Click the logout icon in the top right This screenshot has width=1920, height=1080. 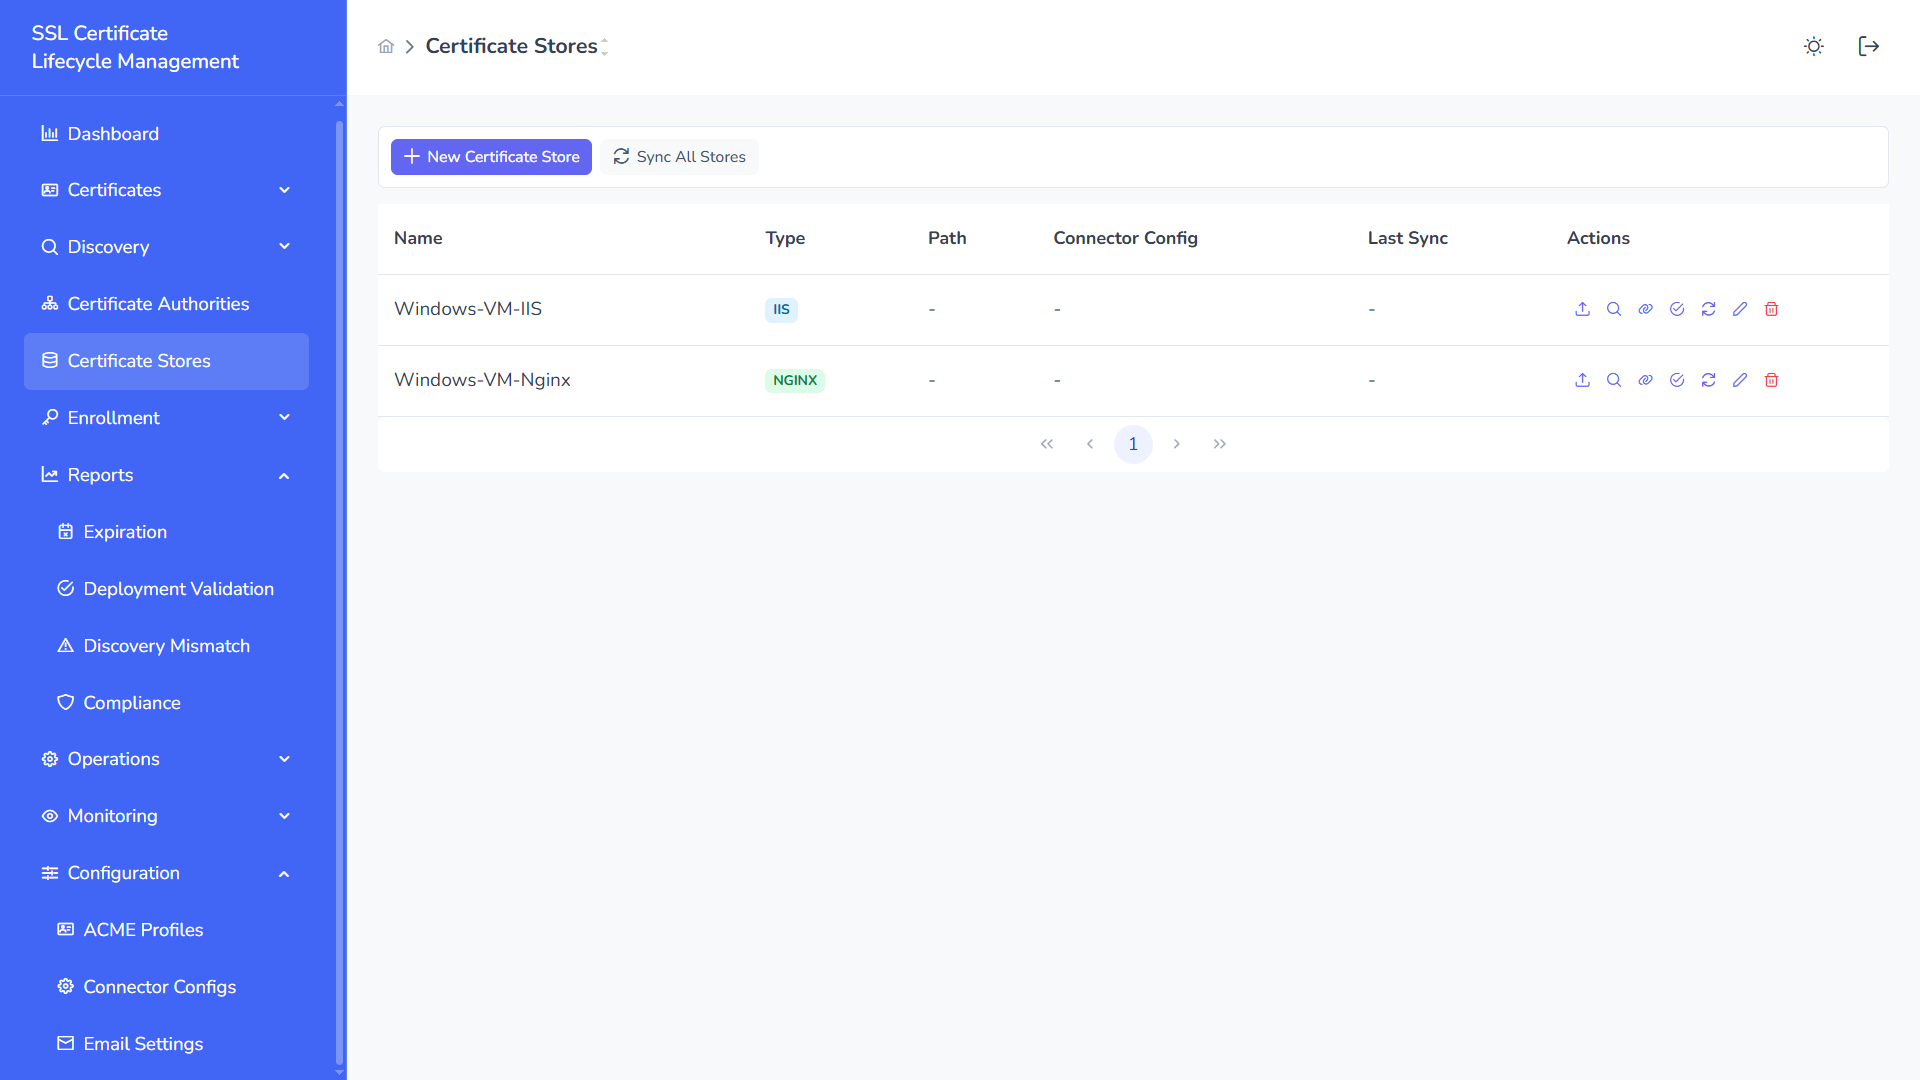coord(1869,46)
